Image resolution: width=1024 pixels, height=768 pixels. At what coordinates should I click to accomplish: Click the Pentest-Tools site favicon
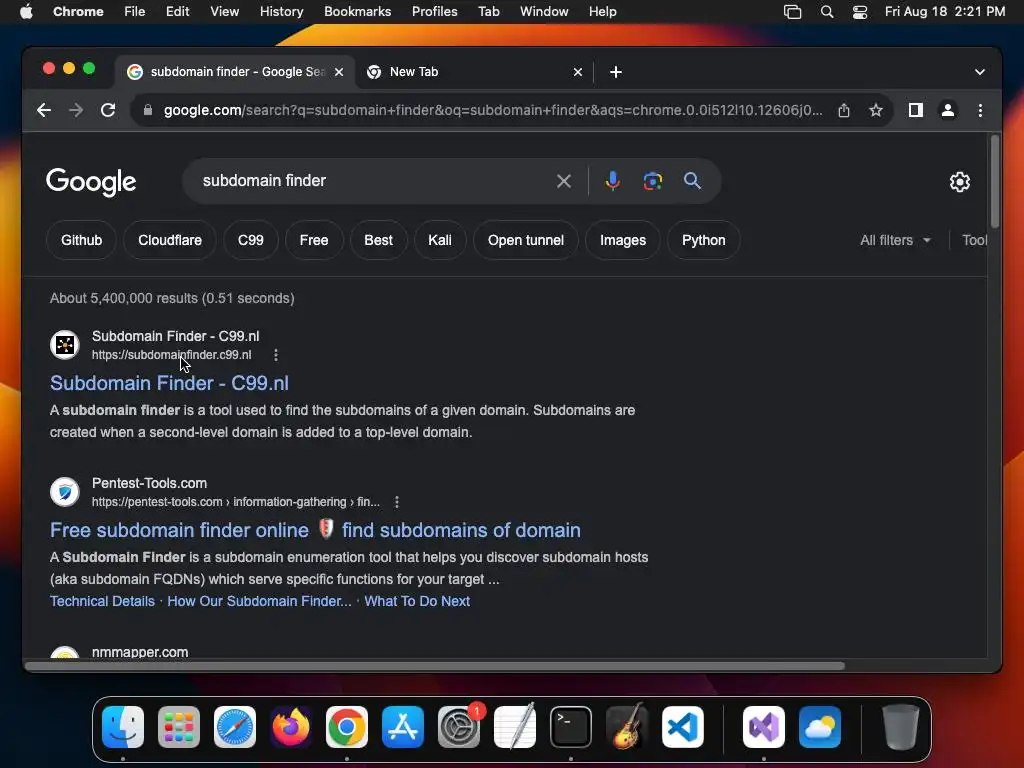click(65, 492)
